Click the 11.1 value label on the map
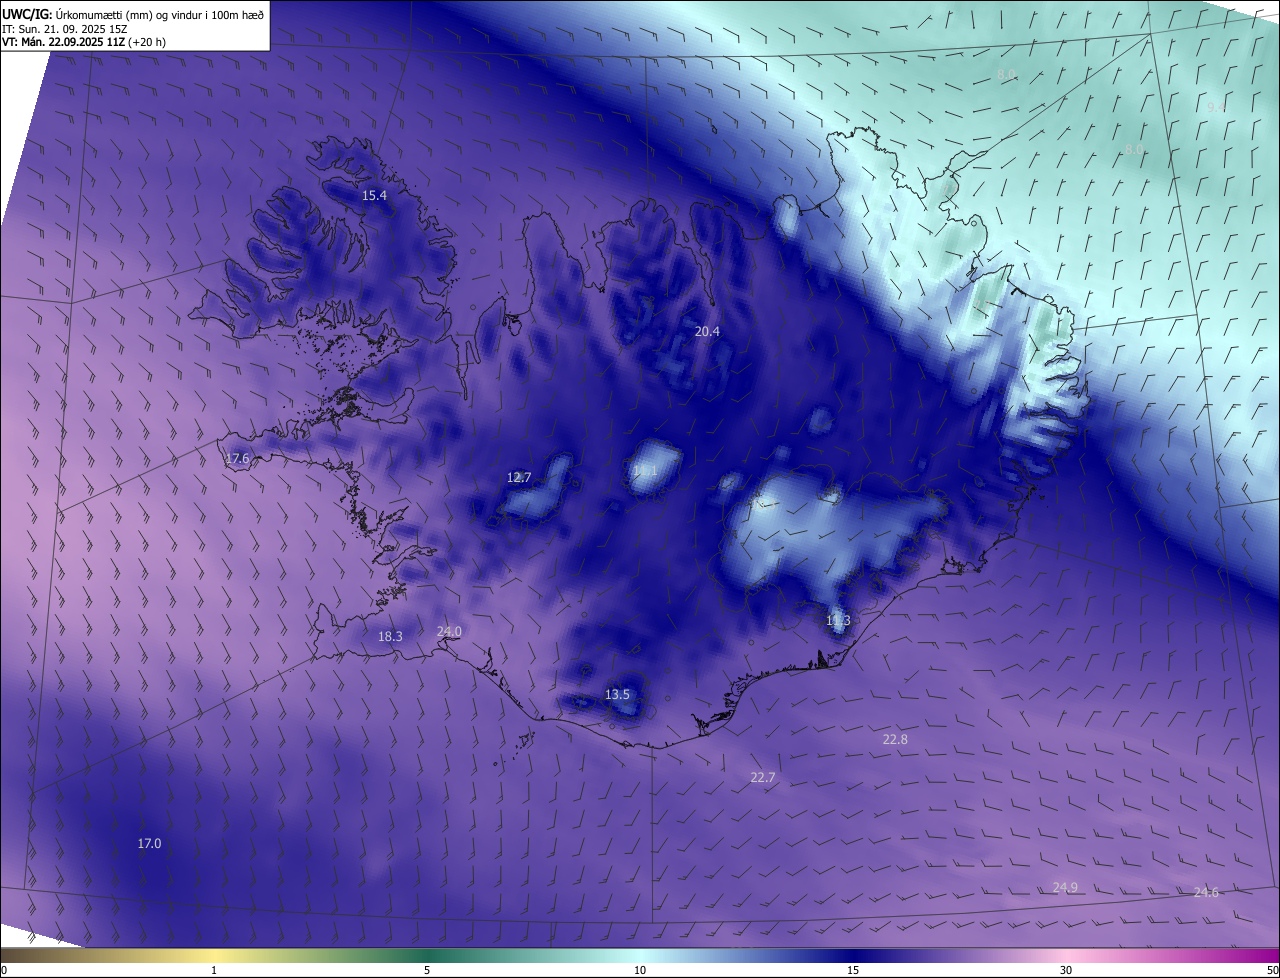This screenshot has height=978, width=1280. point(645,470)
